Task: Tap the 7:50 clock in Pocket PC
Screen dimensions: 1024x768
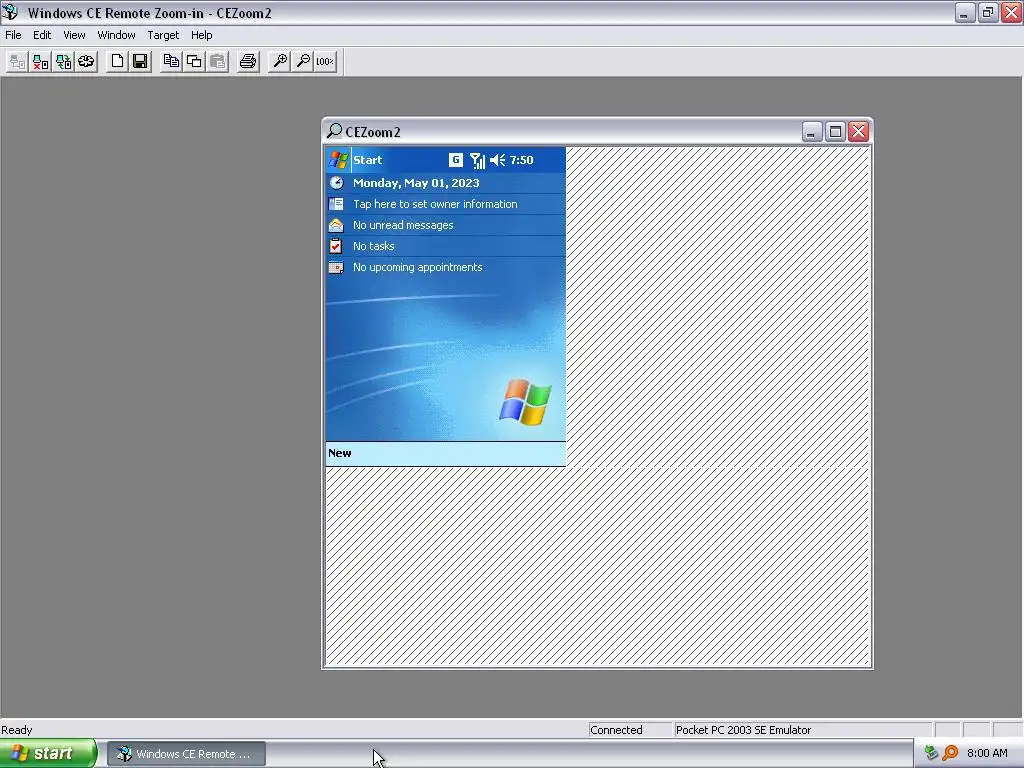Action: click(521, 160)
